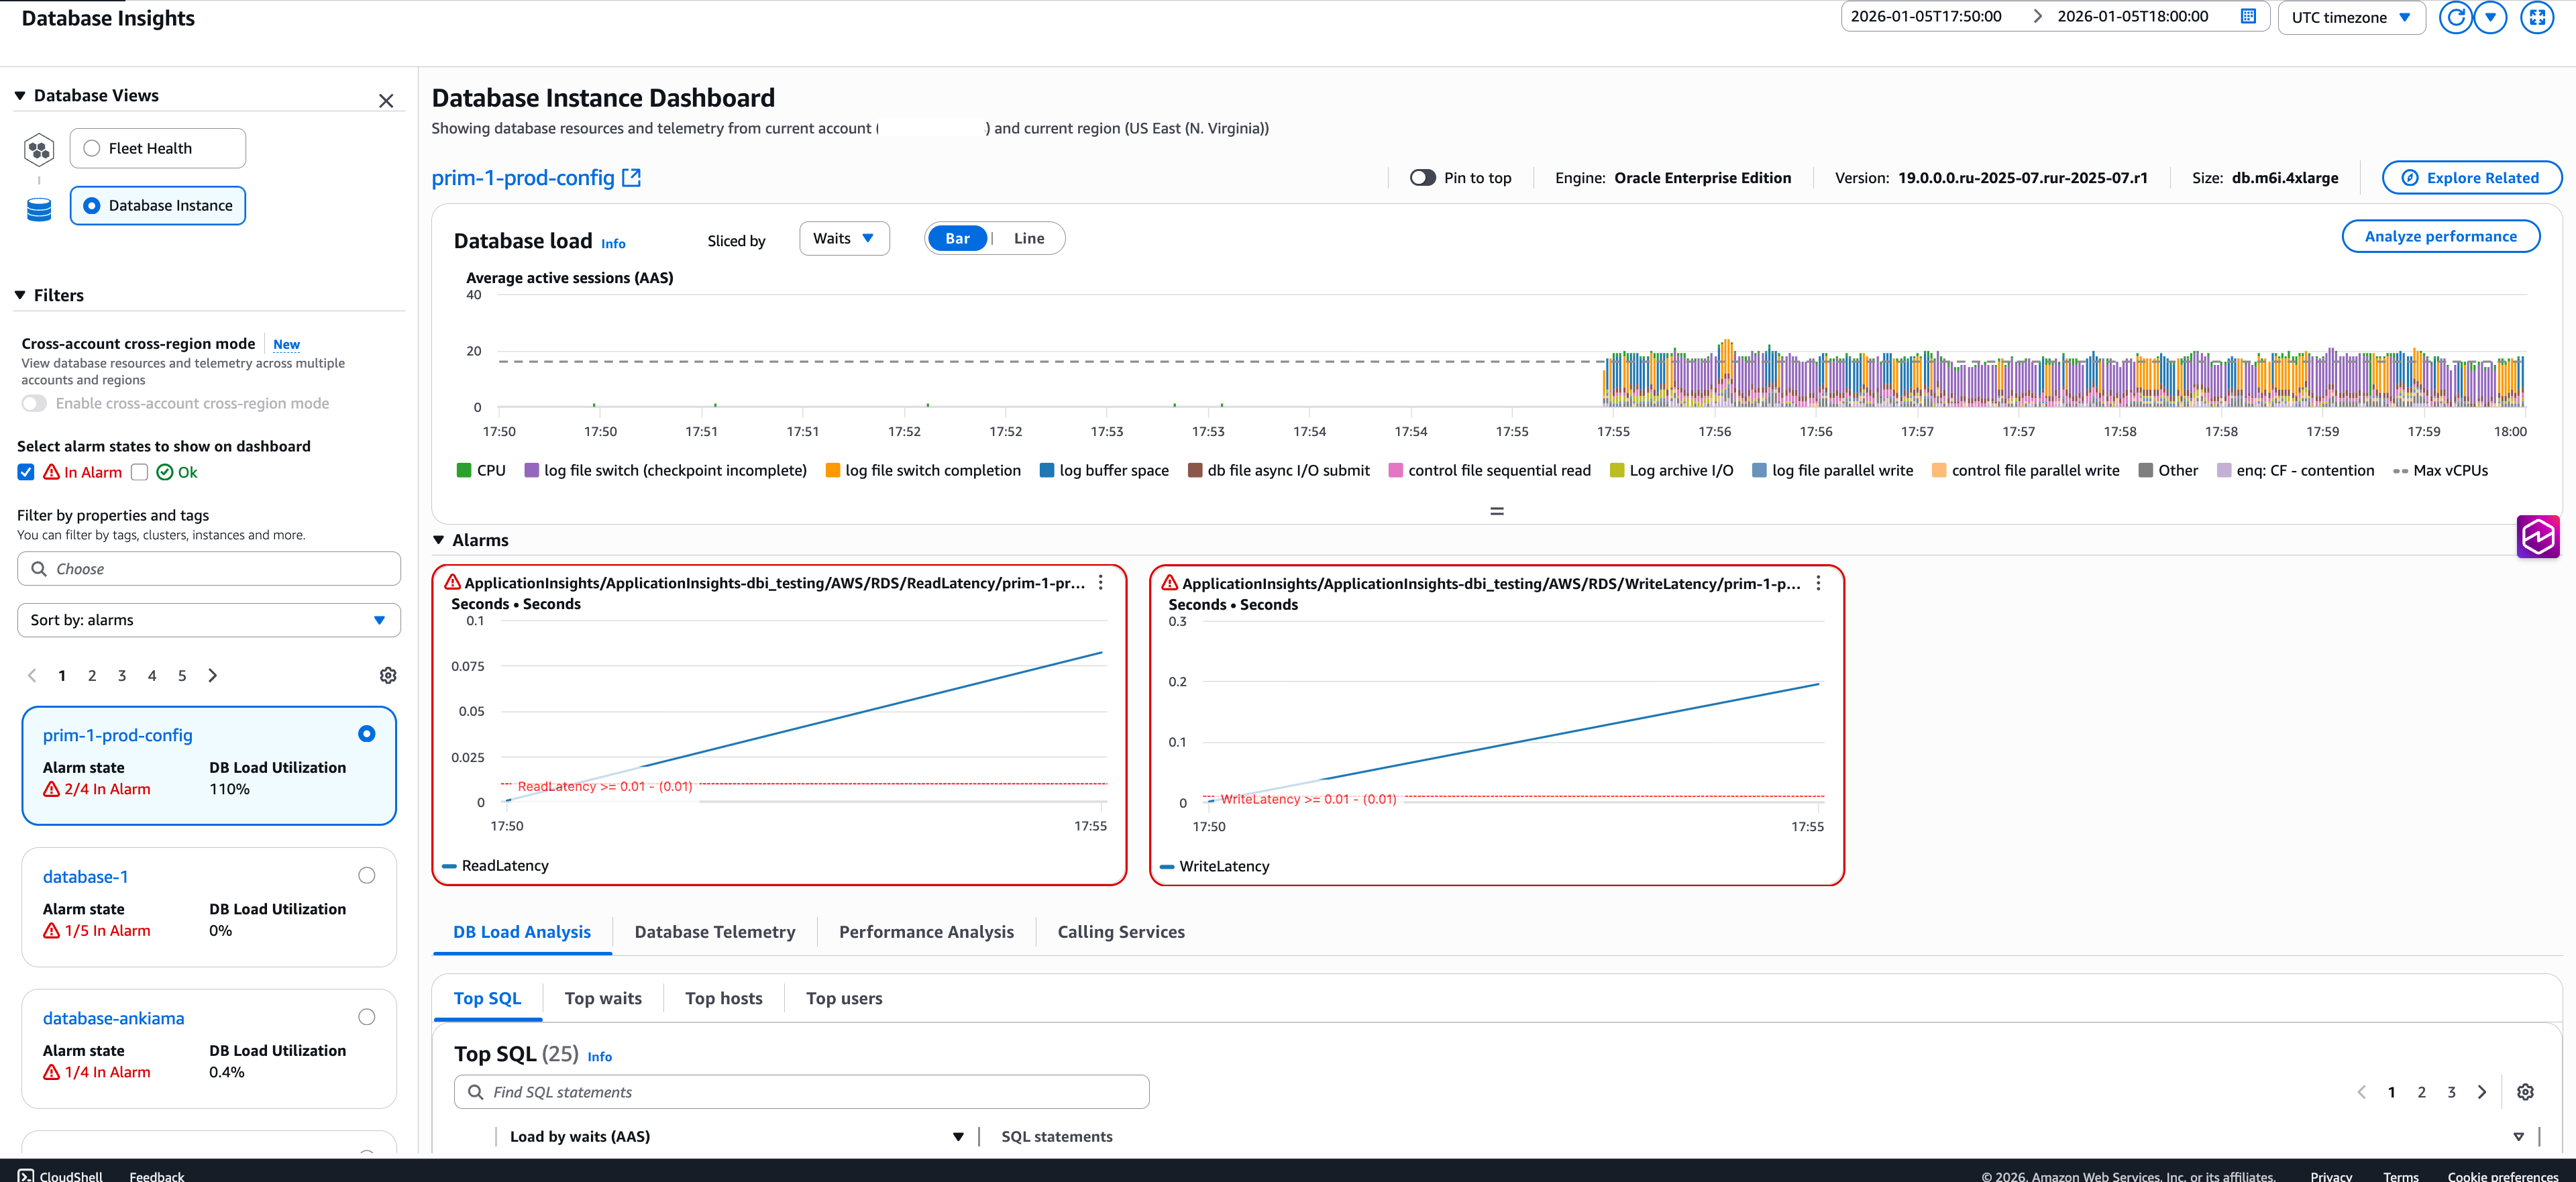Click the CPU legend color swatch

(463, 470)
